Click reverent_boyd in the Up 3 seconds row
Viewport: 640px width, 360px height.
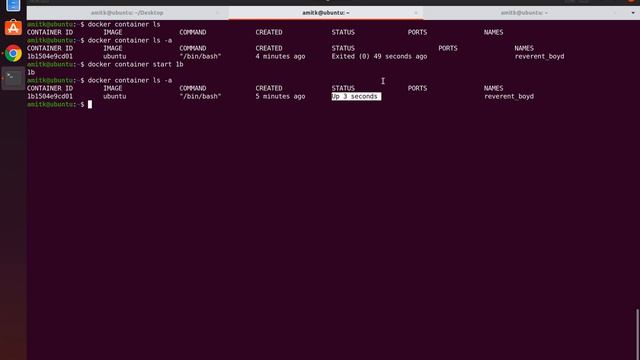pyautogui.click(x=509, y=96)
